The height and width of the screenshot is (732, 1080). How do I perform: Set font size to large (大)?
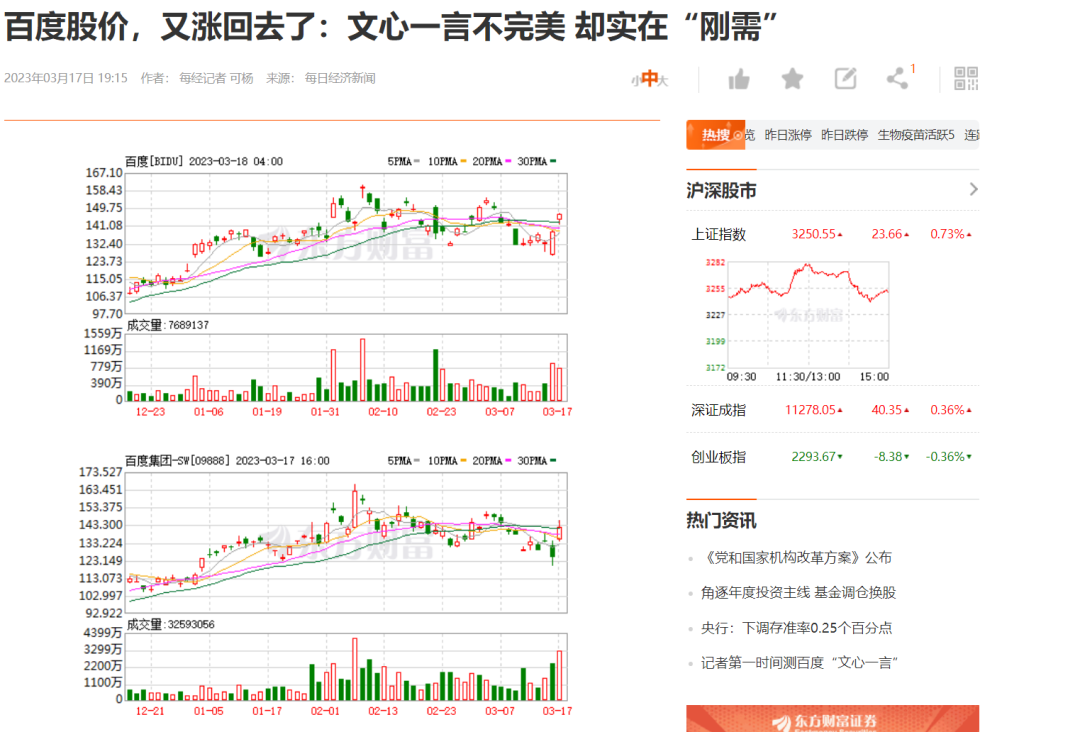point(663,81)
